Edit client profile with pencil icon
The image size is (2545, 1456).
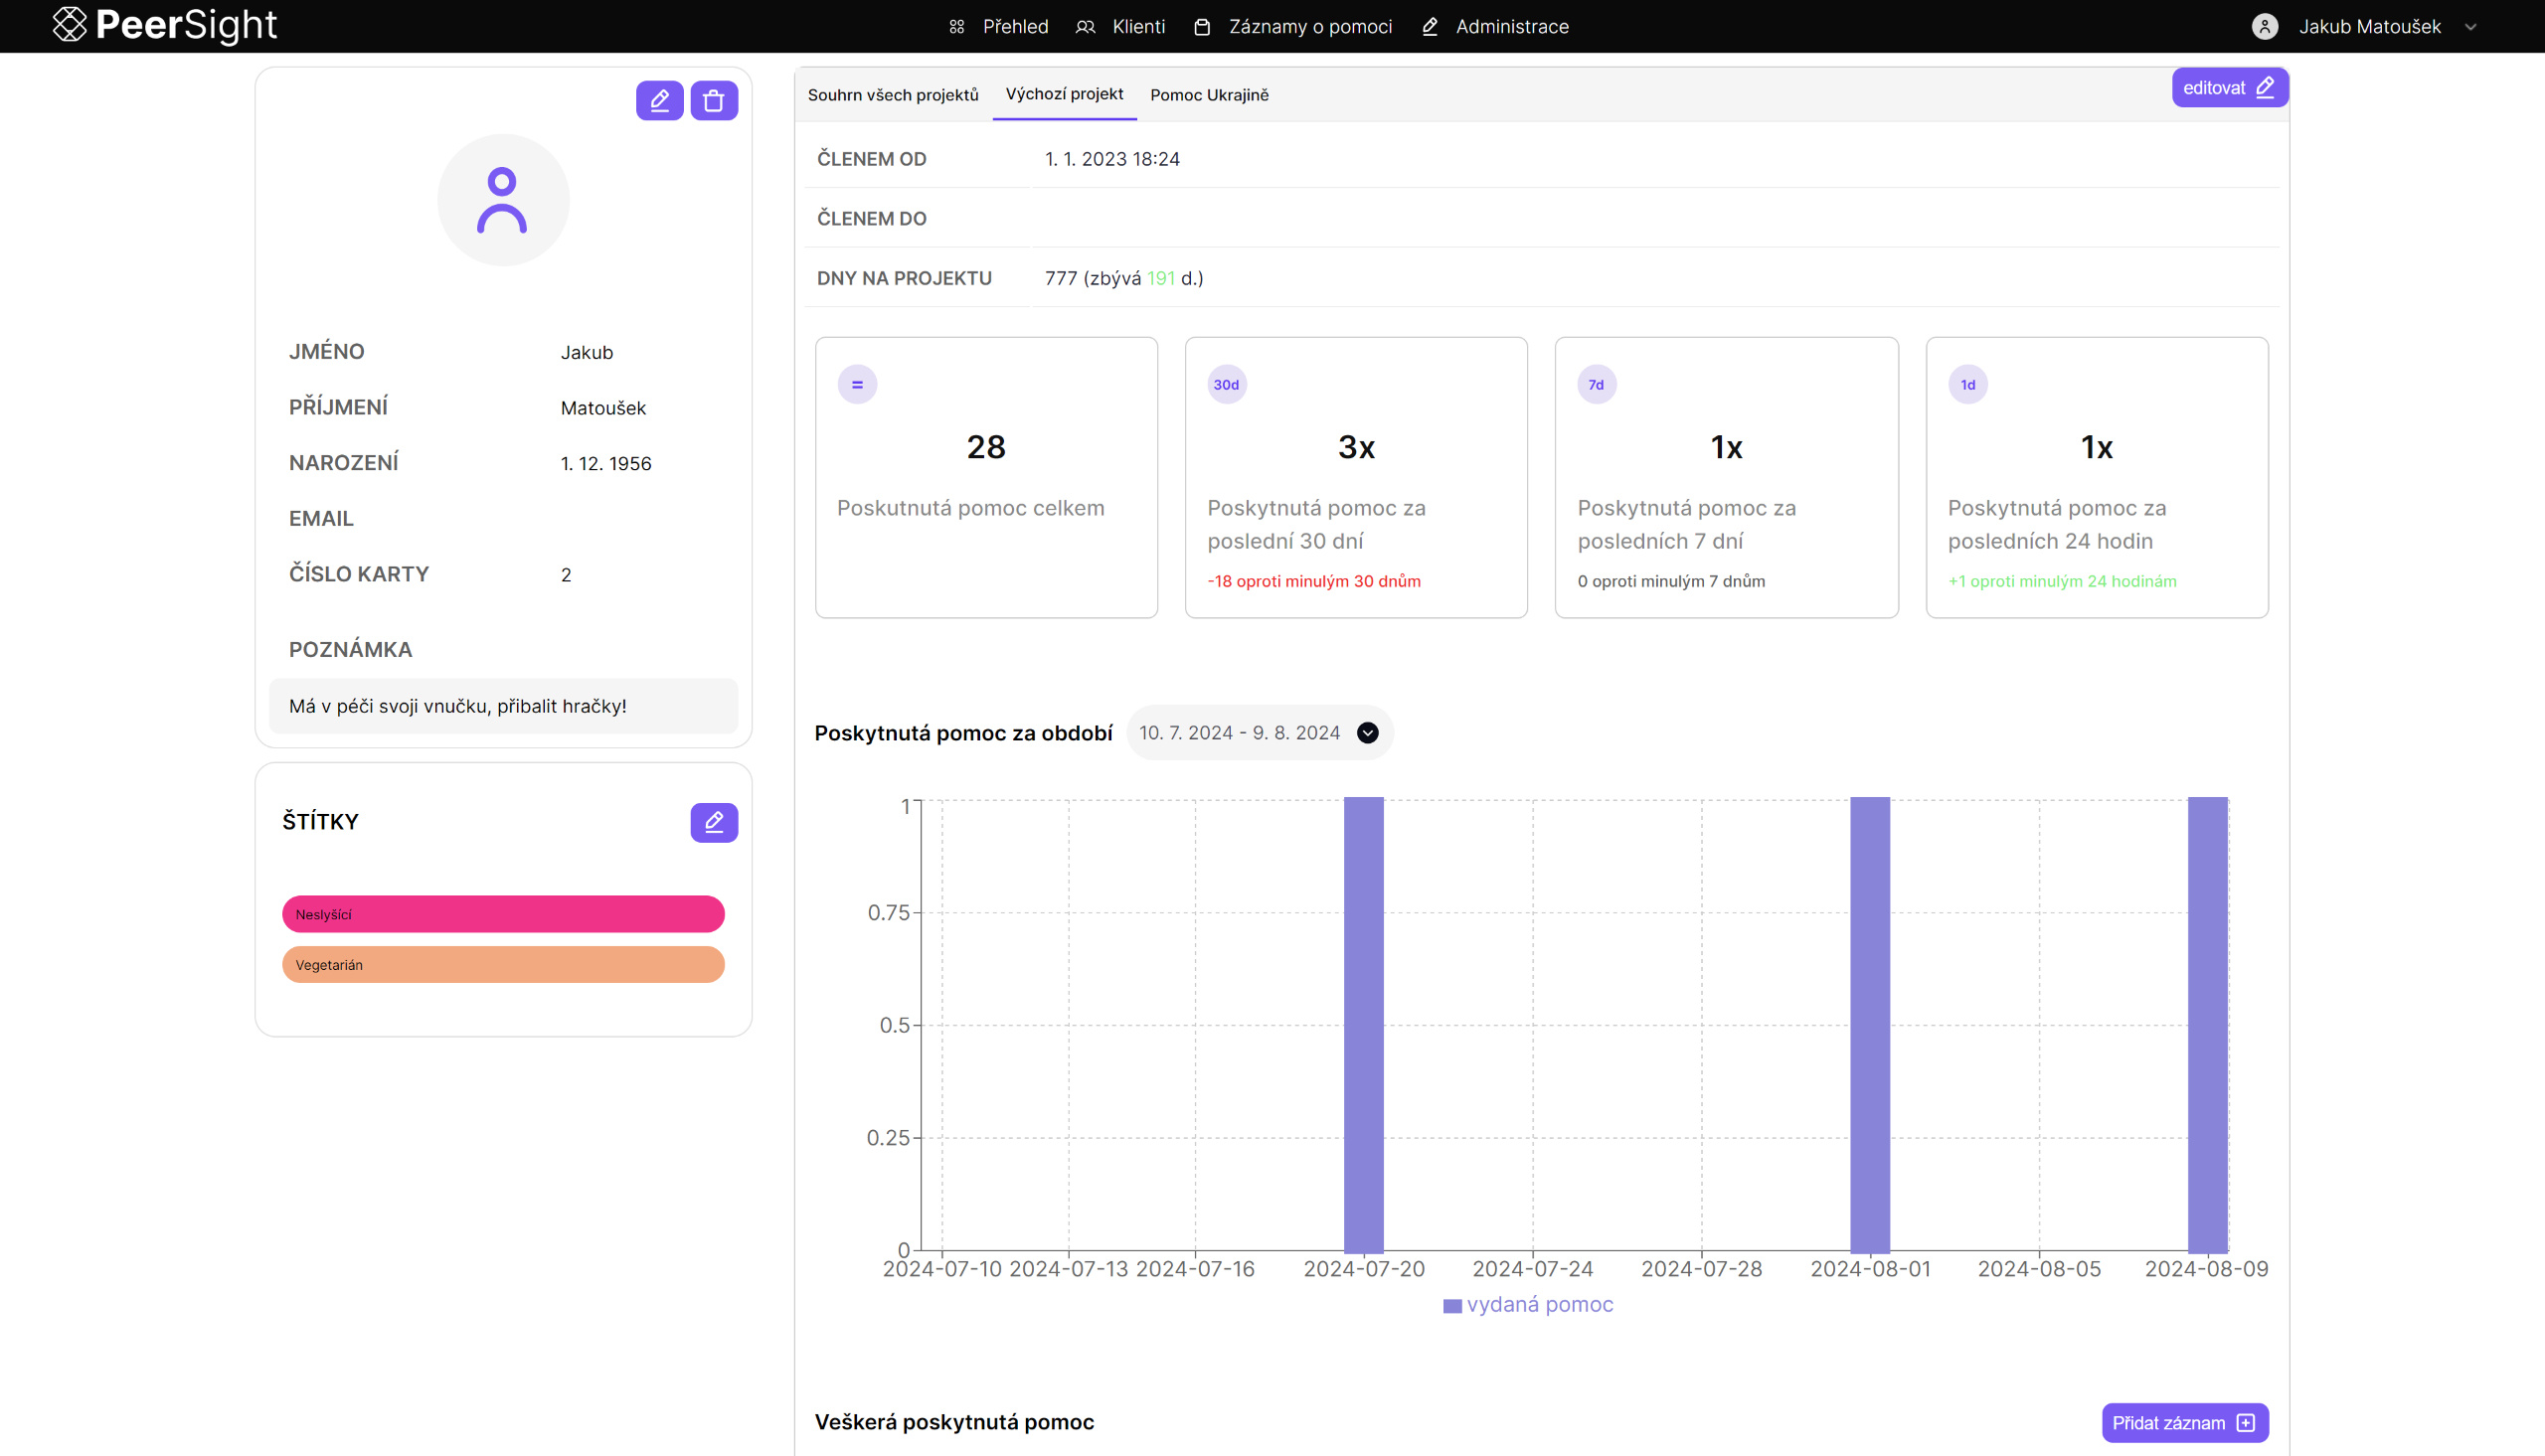tap(659, 101)
